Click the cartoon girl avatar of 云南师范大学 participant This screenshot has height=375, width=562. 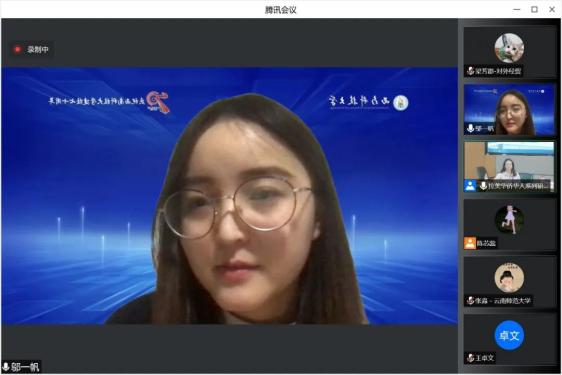coord(509,277)
